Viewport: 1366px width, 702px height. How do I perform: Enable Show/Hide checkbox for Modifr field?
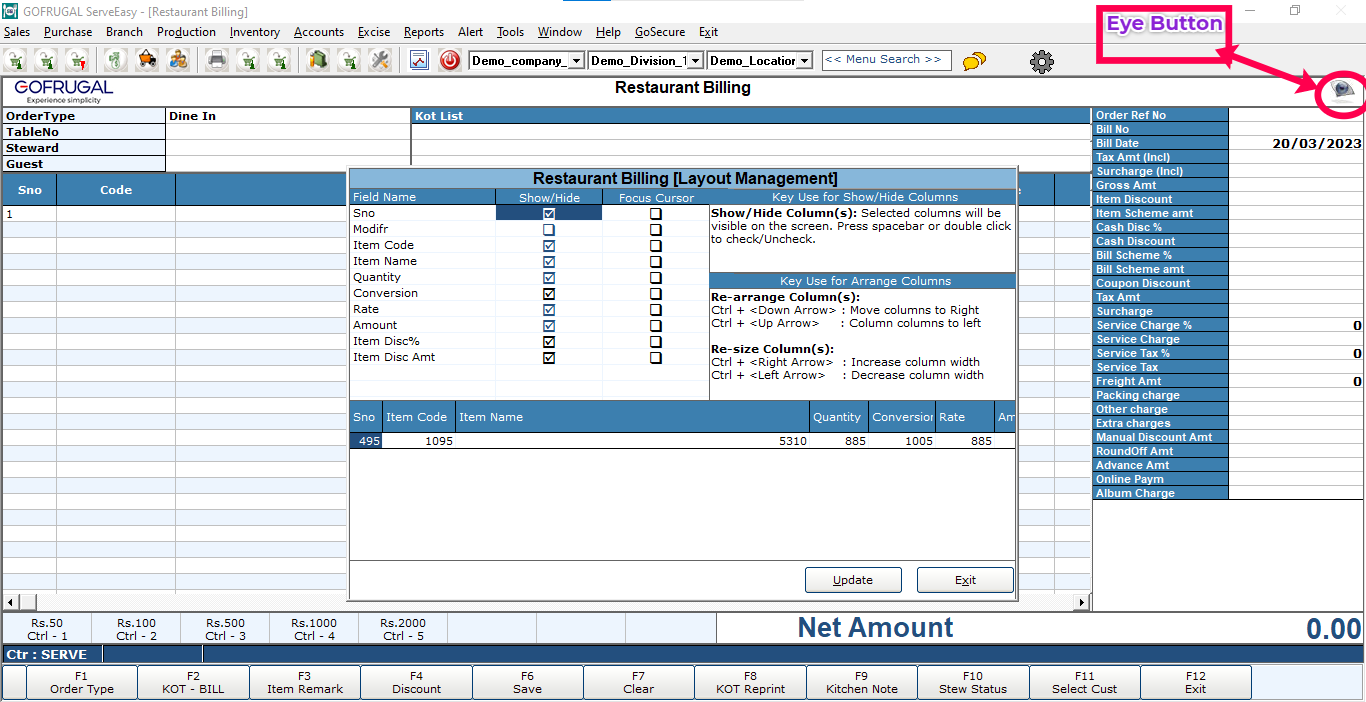click(549, 230)
